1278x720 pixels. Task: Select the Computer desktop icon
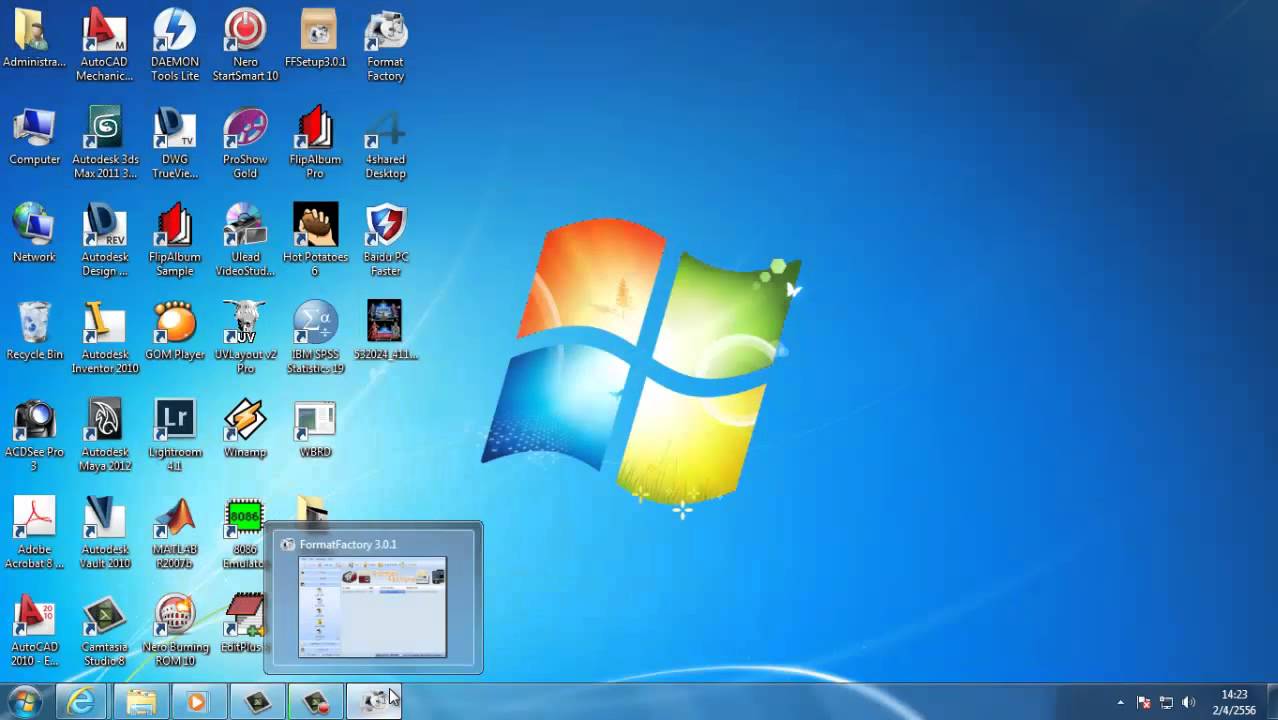pos(34,138)
